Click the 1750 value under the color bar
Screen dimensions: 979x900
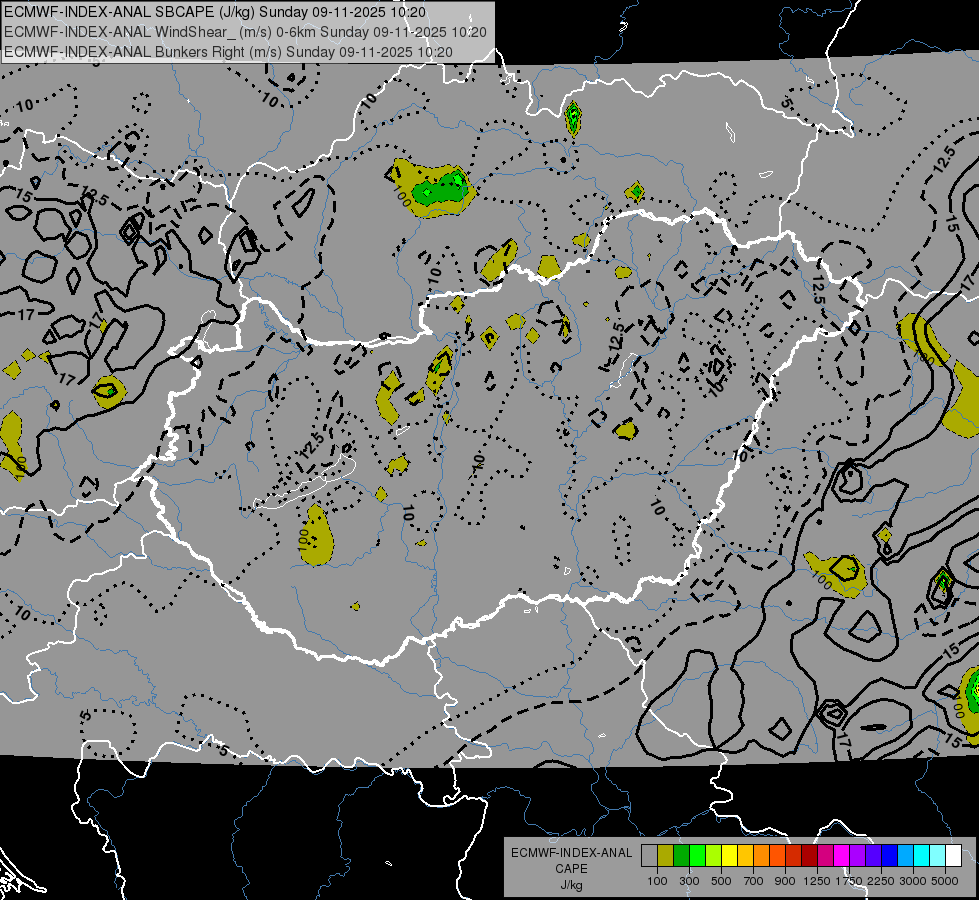pyautogui.click(x=849, y=881)
